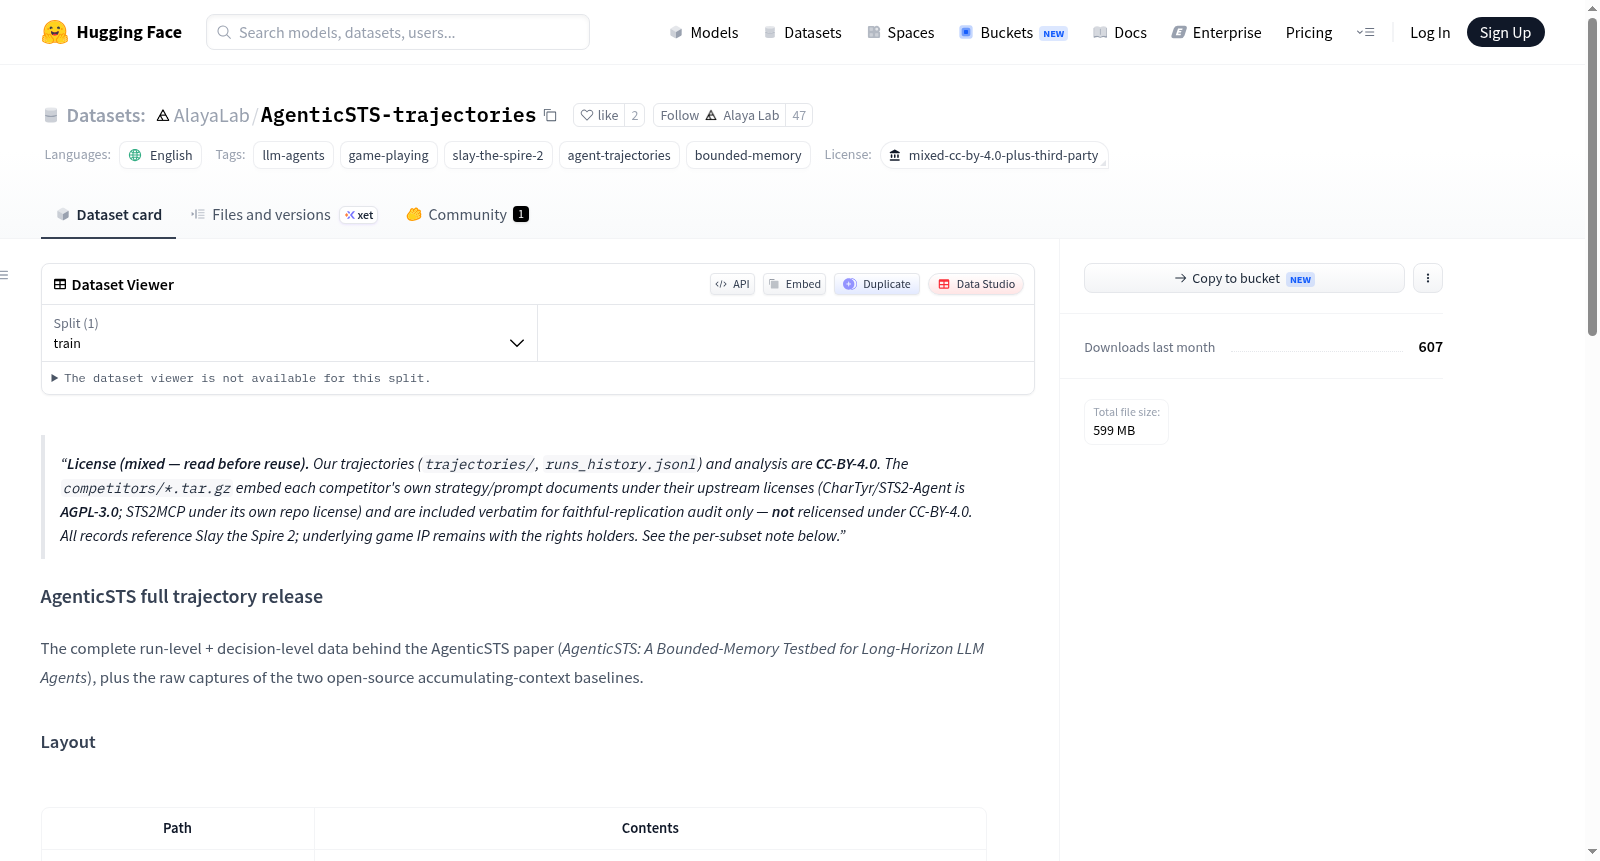Select the slay-the-spire-2 tag
The height and width of the screenshot is (861, 1600).
[498, 155]
